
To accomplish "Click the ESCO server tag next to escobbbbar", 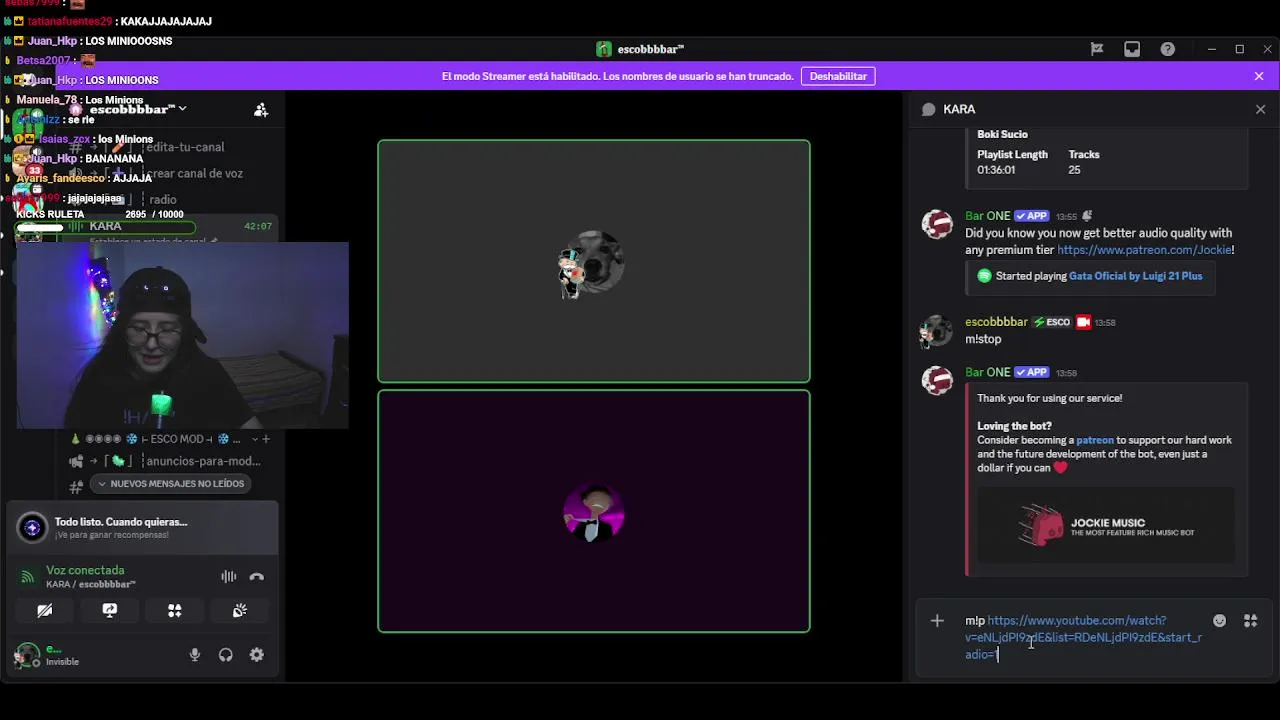I will click(1051, 322).
